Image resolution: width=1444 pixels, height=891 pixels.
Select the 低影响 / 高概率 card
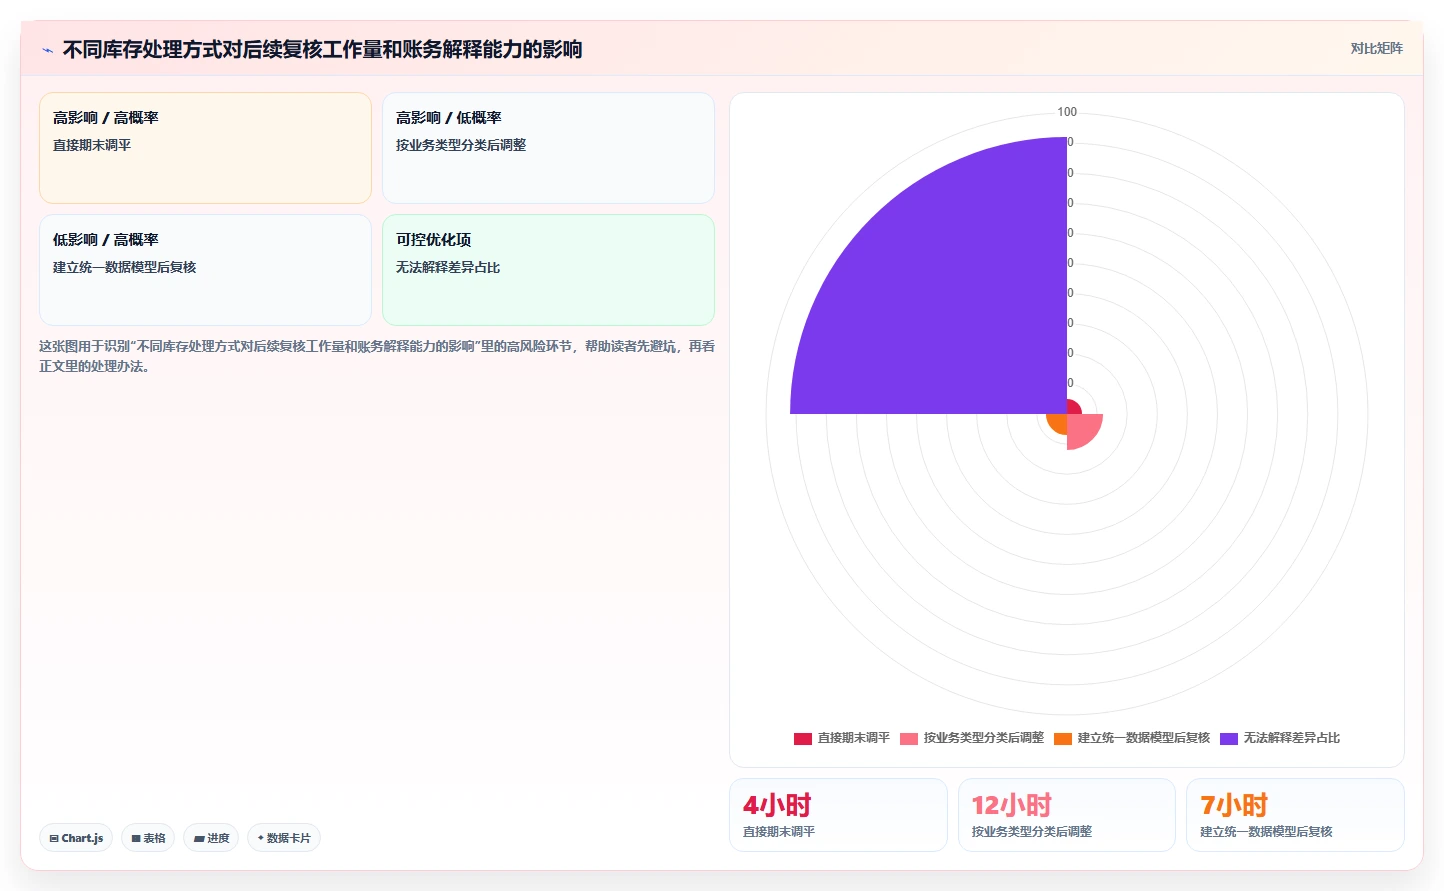point(205,270)
